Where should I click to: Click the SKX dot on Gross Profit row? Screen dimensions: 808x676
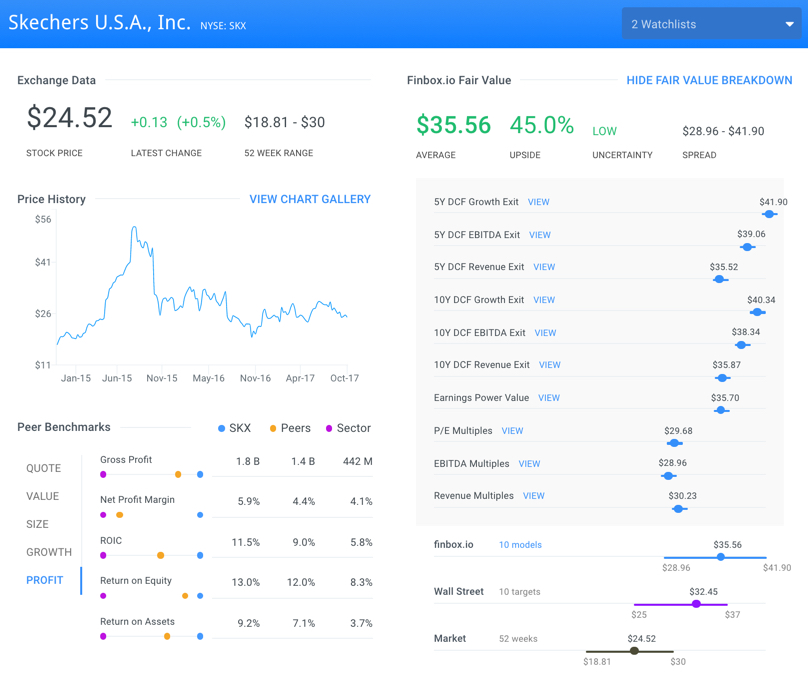pyautogui.click(x=200, y=475)
